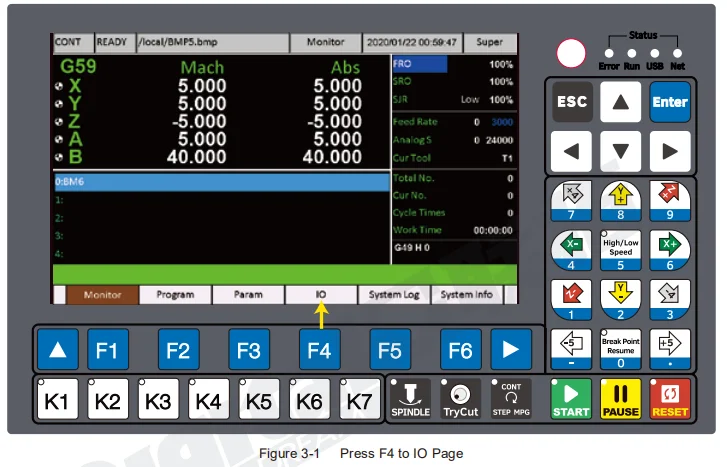The width and height of the screenshot is (727, 467).
Task: Click the red RESET button
Action: click(x=670, y=399)
